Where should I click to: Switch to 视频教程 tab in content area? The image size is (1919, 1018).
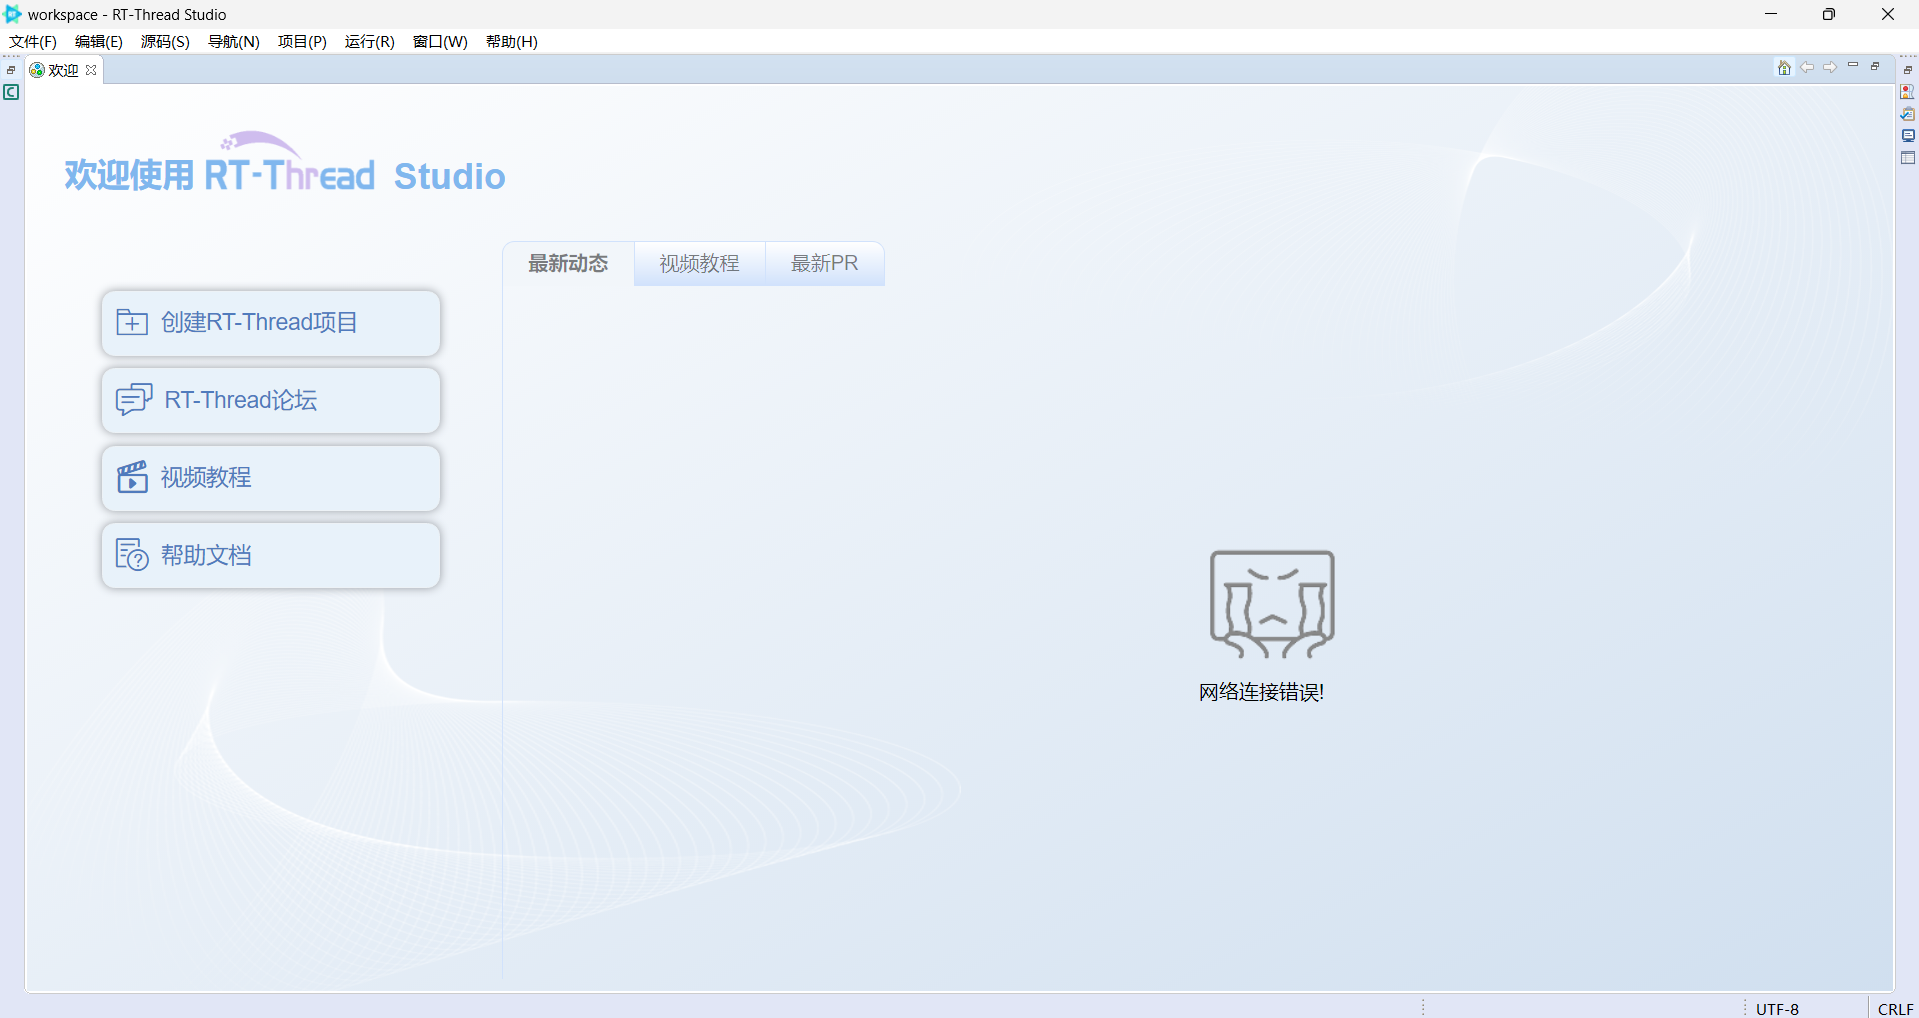coord(699,263)
